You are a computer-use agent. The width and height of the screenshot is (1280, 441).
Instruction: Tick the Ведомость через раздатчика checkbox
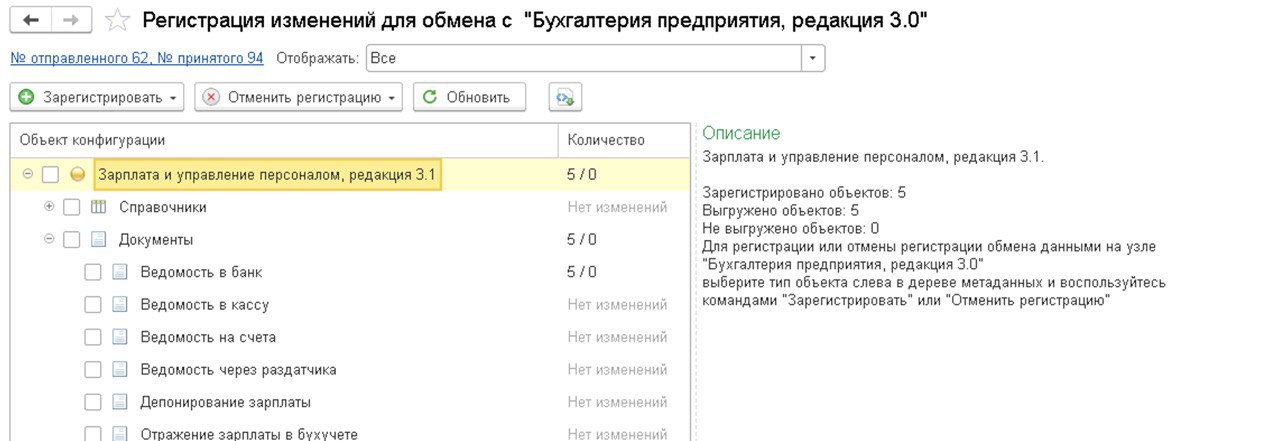coord(93,370)
